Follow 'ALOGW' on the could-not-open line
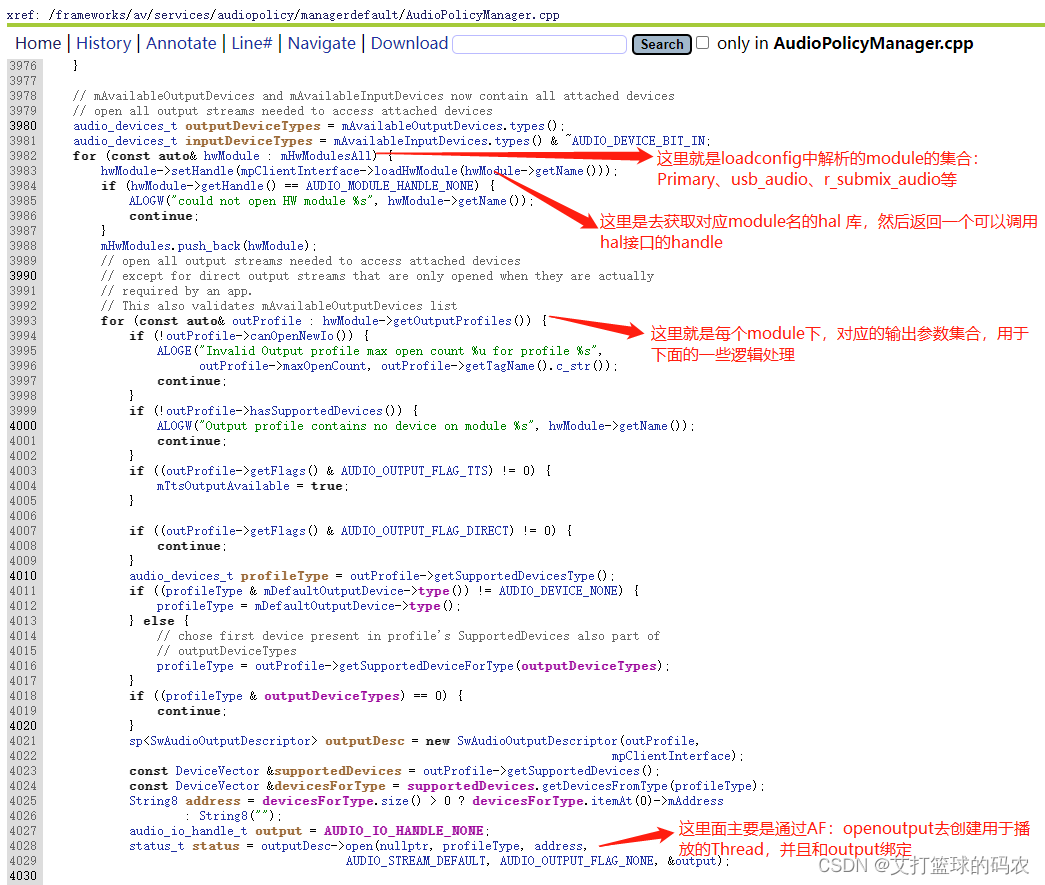Screen dimensions: 1045x885 (x=147, y=201)
